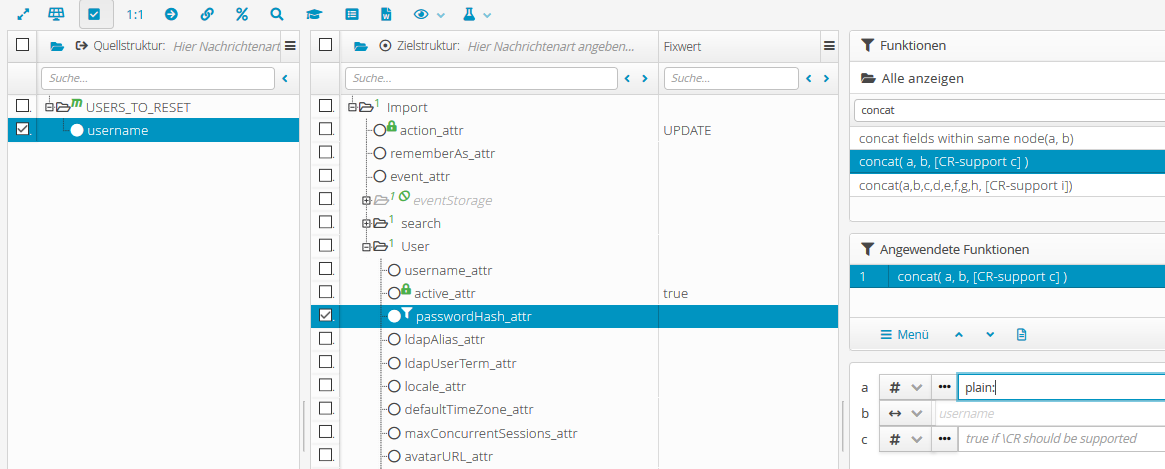The image size is (1165, 469).
Task: Open the parameter a type dropdown
Action: click(x=905, y=387)
